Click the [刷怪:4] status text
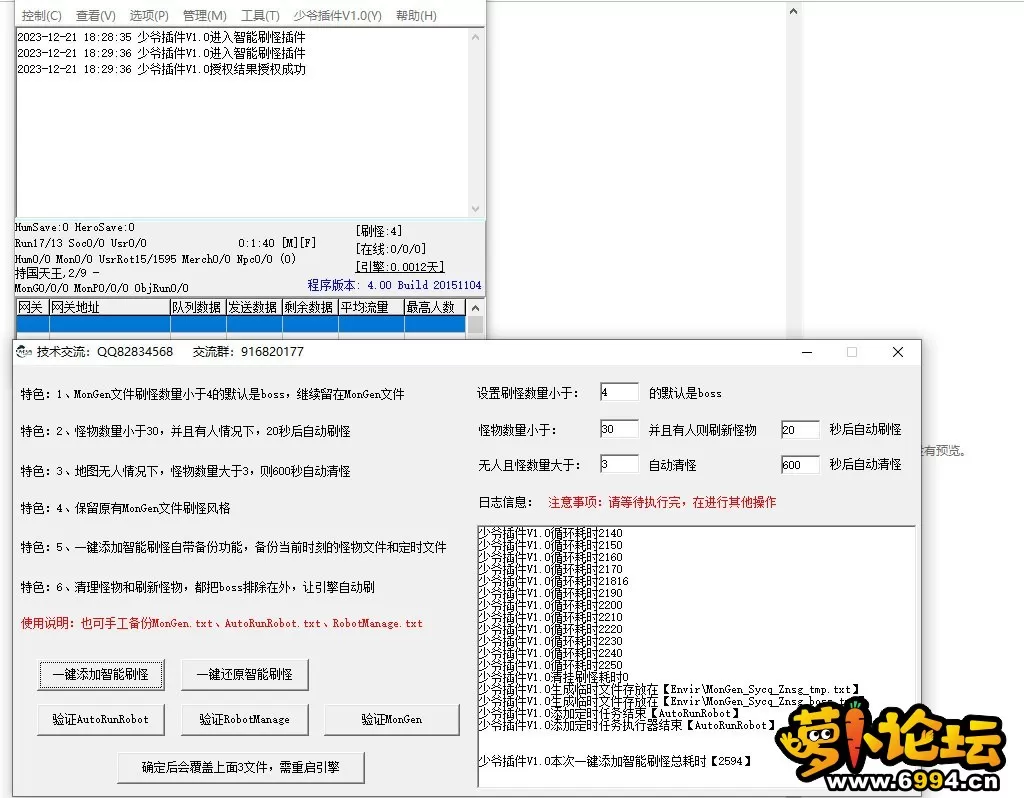This screenshot has height=798, width=1024. (379, 231)
